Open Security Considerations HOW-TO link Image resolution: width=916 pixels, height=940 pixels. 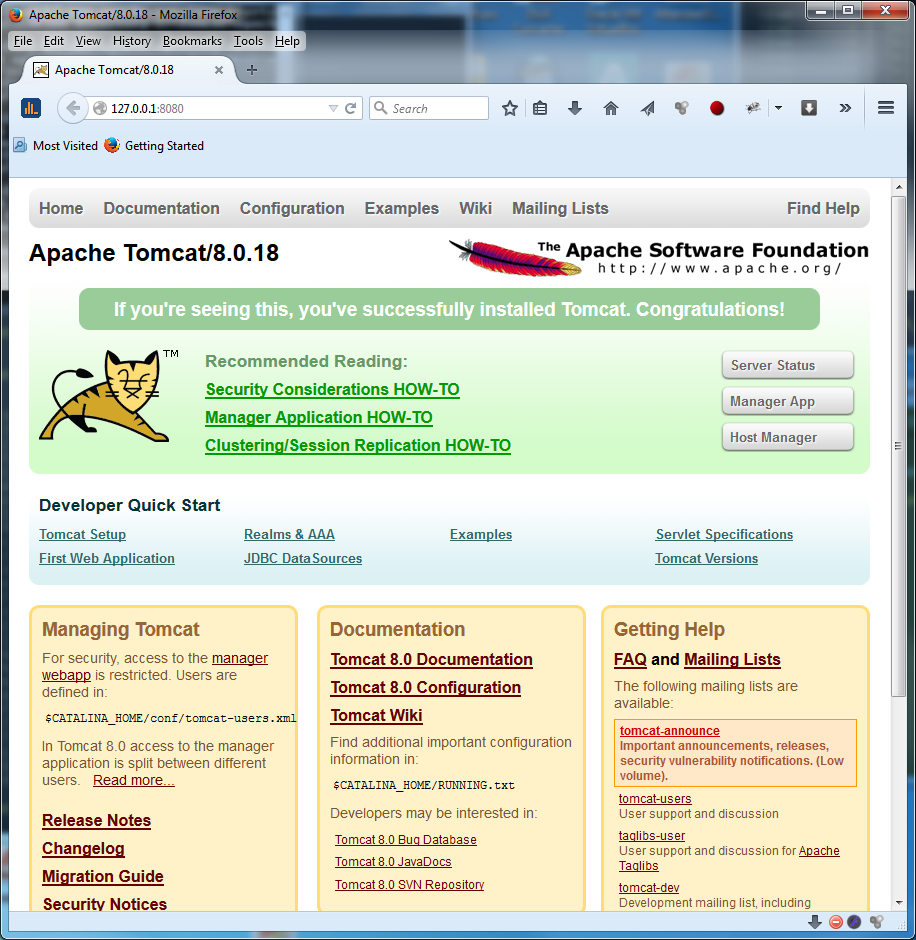click(332, 389)
